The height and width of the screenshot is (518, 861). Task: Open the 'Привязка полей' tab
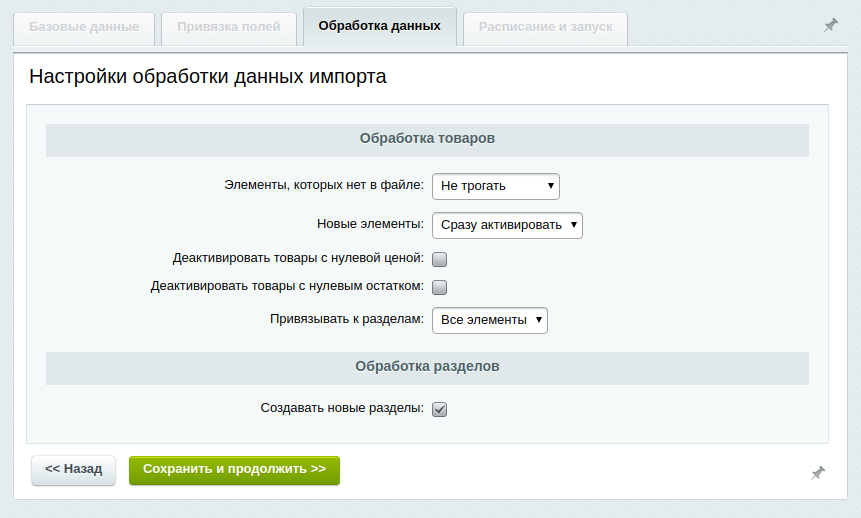[229, 27]
